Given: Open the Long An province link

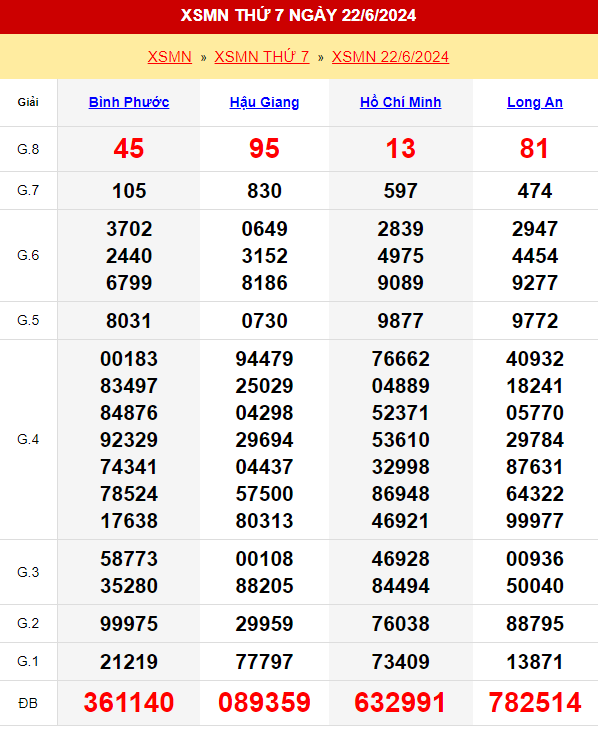Looking at the screenshot, I should pos(535,102).
